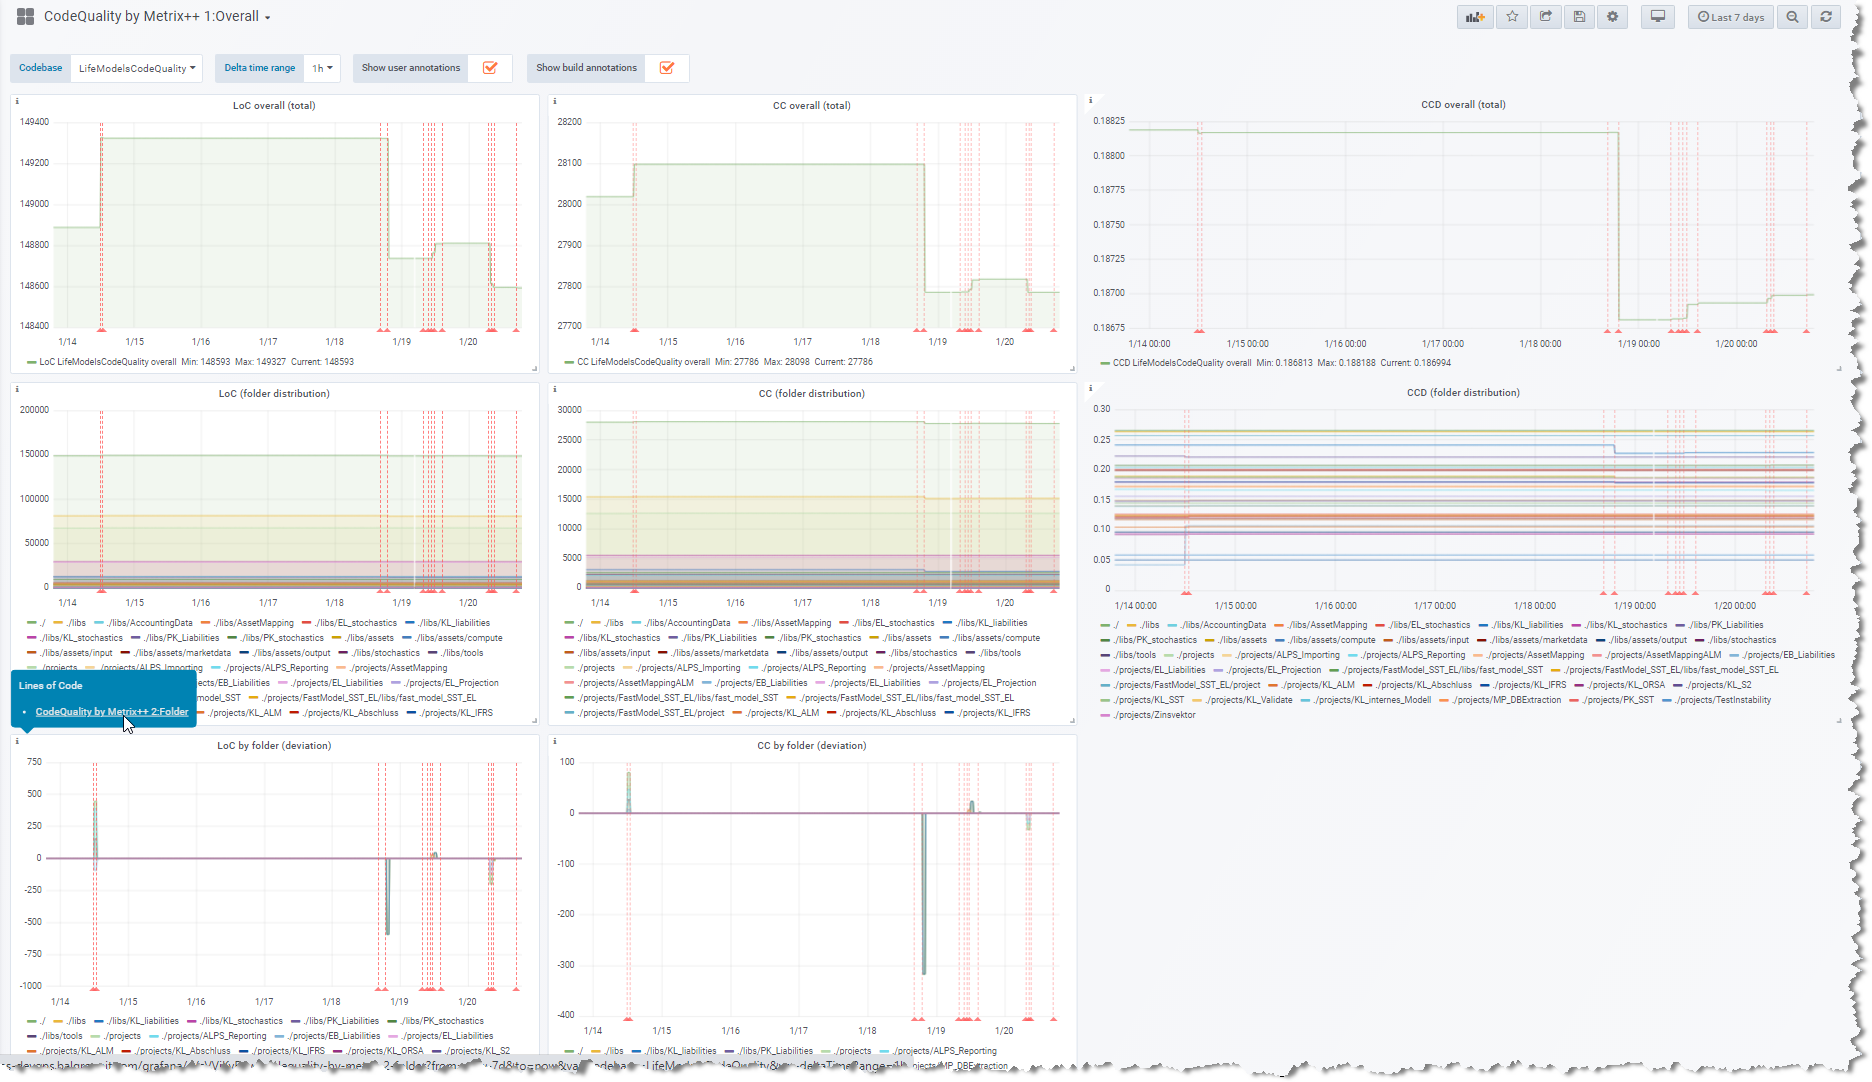Follow the CodeQuality by Metrix++ 2:Folder link
The height and width of the screenshot is (1082, 1872).
pyautogui.click(x=112, y=712)
